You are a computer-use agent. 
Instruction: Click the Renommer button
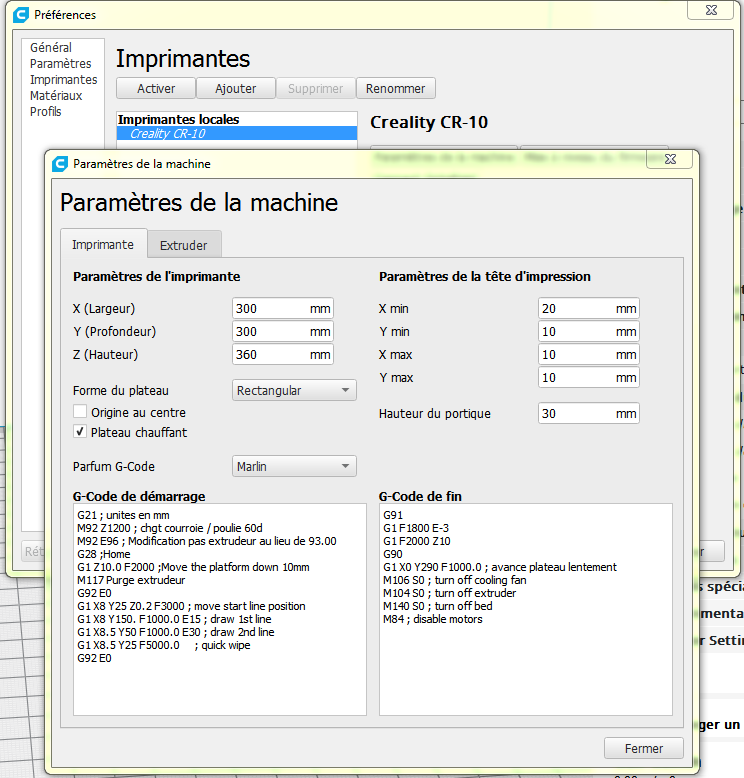click(396, 88)
